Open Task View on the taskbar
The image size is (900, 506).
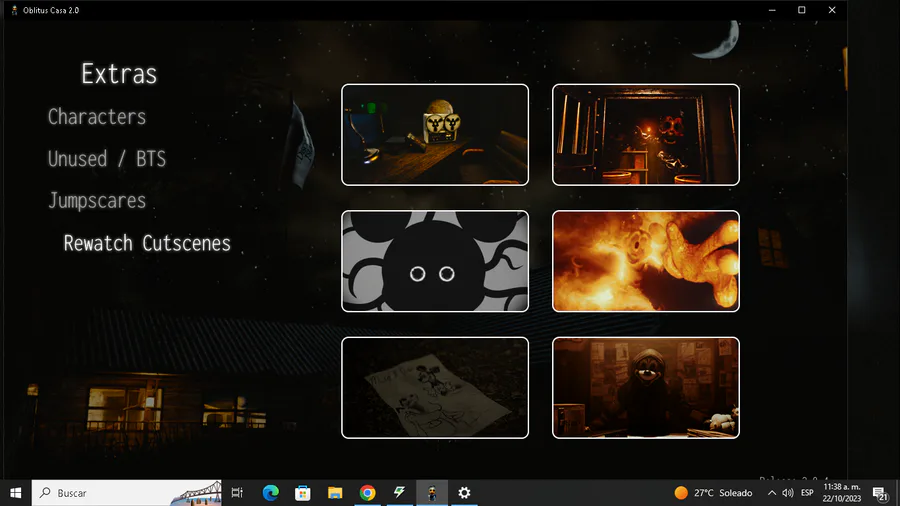[x=237, y=493]
